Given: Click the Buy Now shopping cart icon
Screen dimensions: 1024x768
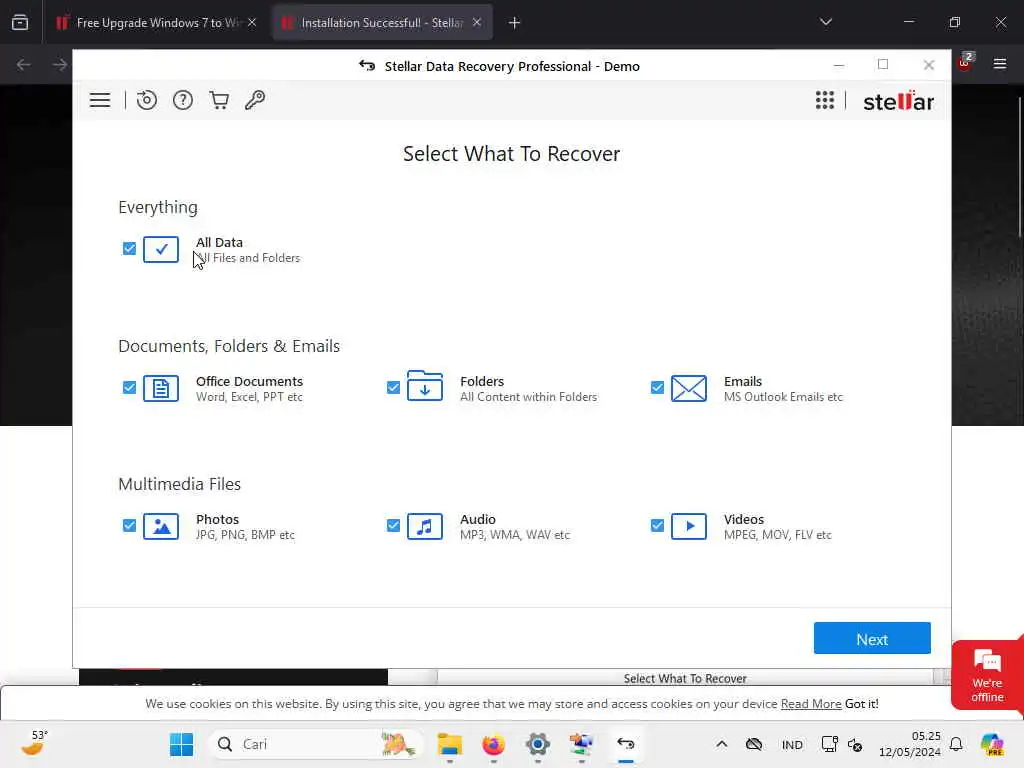Looking at the screenshot, I should pyautogui.click(x=219, y=100).
